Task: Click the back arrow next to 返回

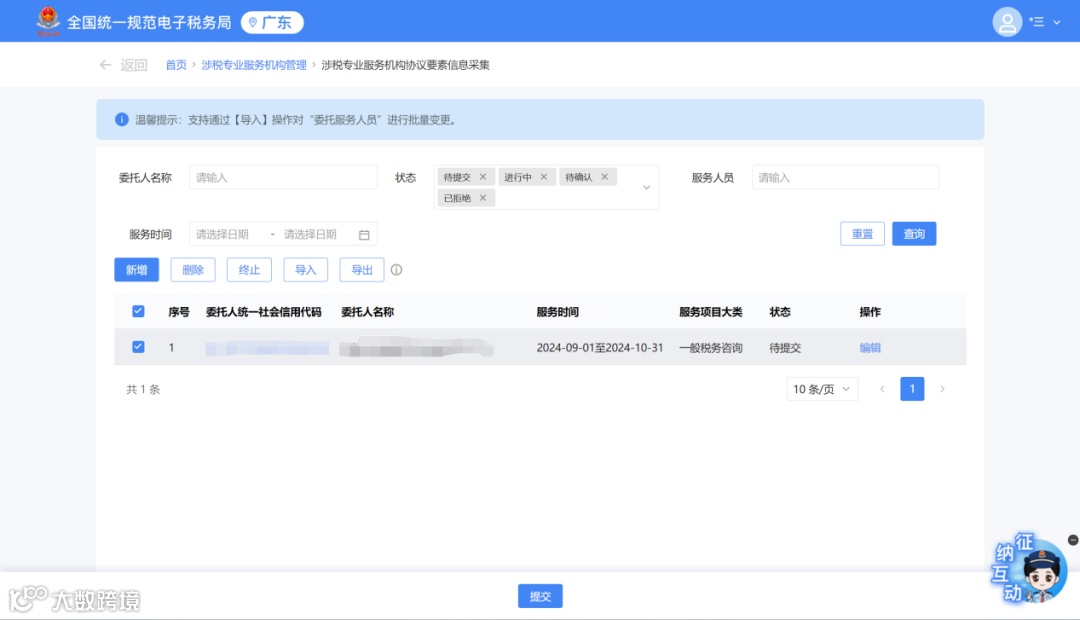Action: [105, 63]
